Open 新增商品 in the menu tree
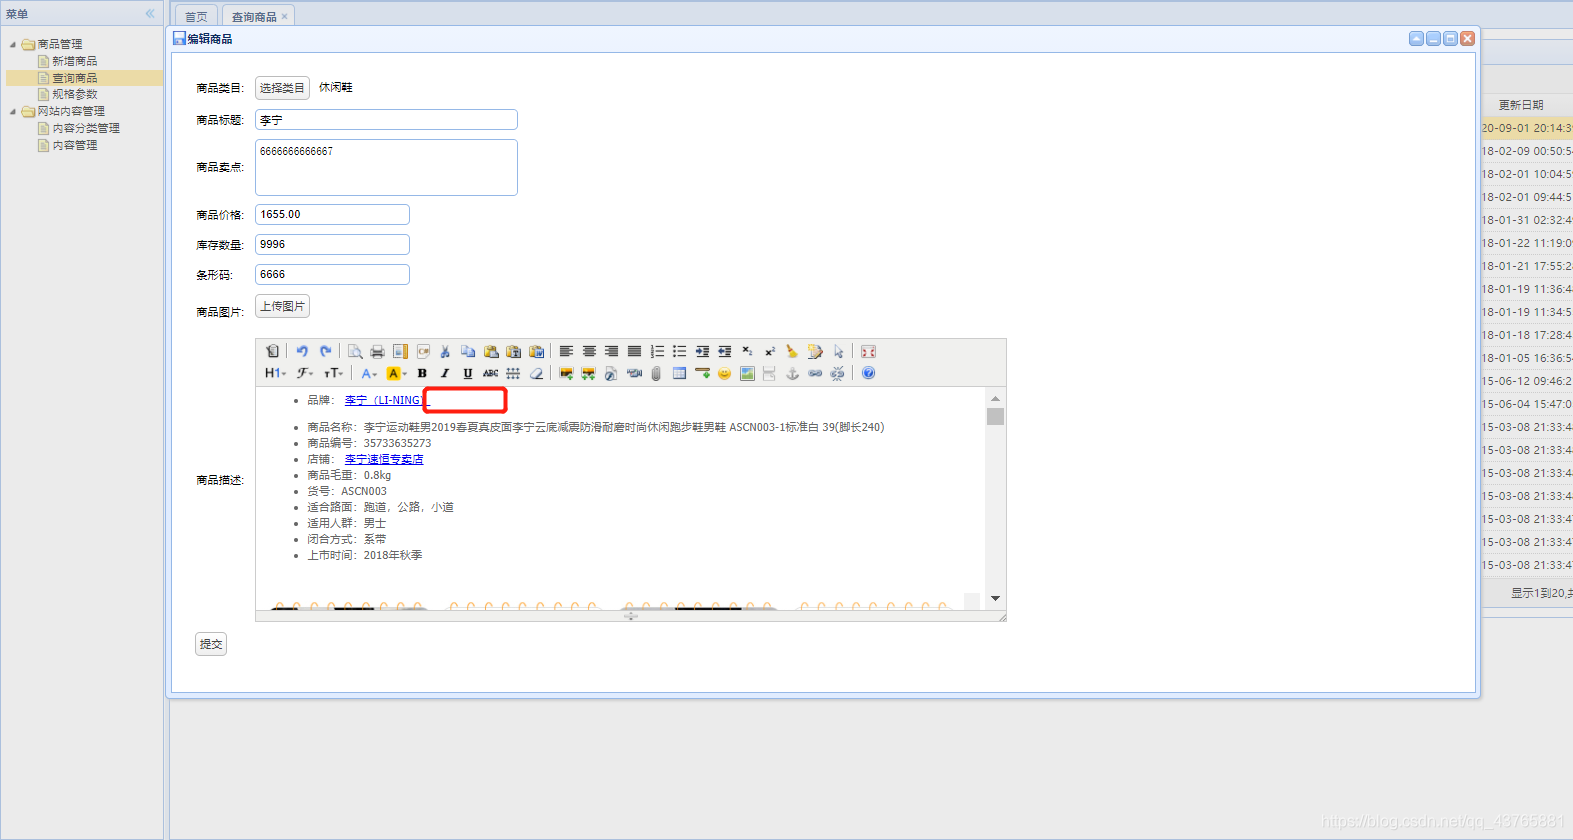The height and width of the screenshot is (840, 1573). click(x=74, y=61)
